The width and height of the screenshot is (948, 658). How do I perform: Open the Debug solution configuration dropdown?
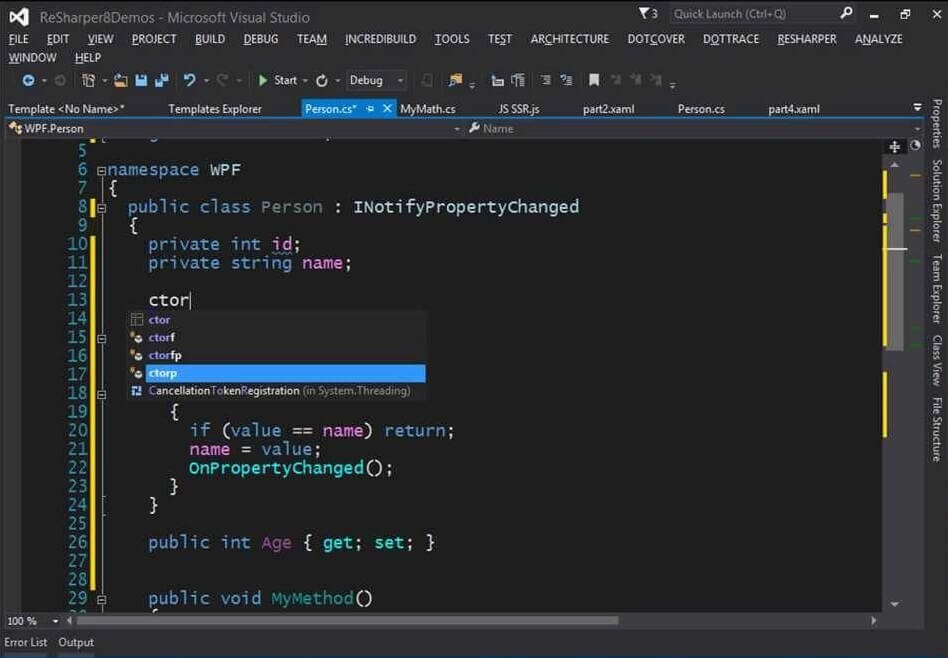[375, 80]
